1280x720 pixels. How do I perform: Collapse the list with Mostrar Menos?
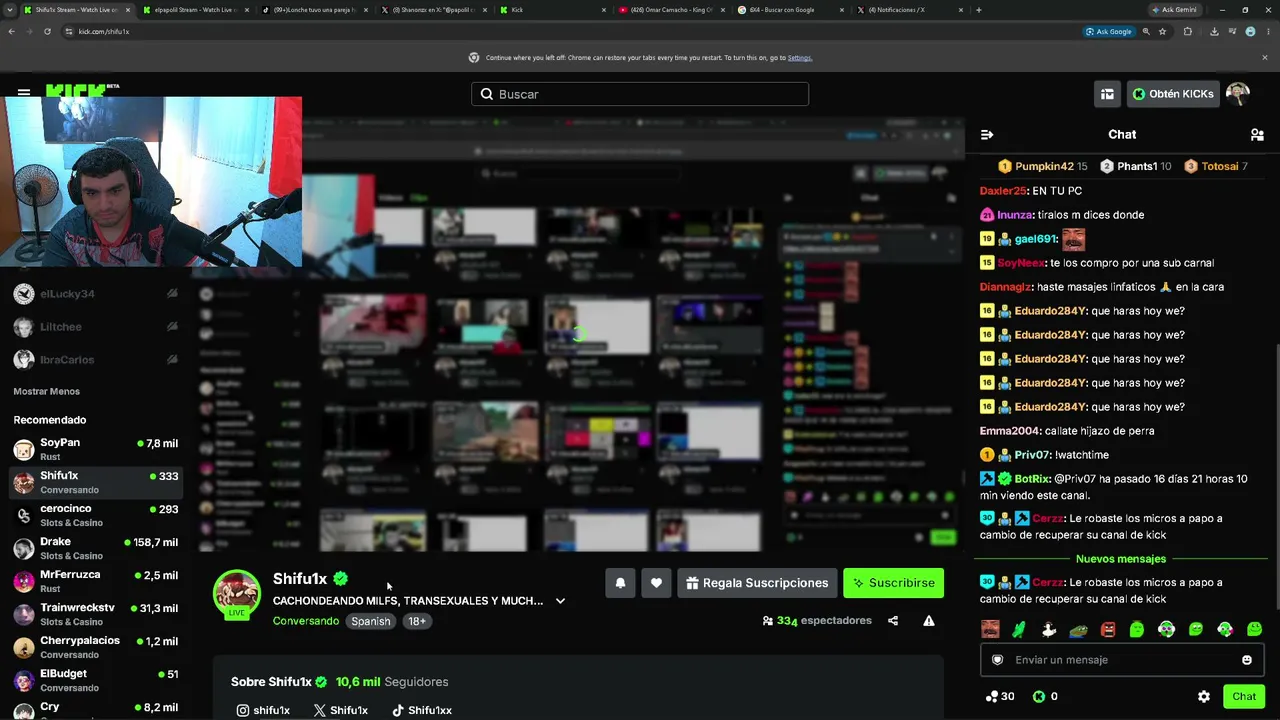click(46, 391)
